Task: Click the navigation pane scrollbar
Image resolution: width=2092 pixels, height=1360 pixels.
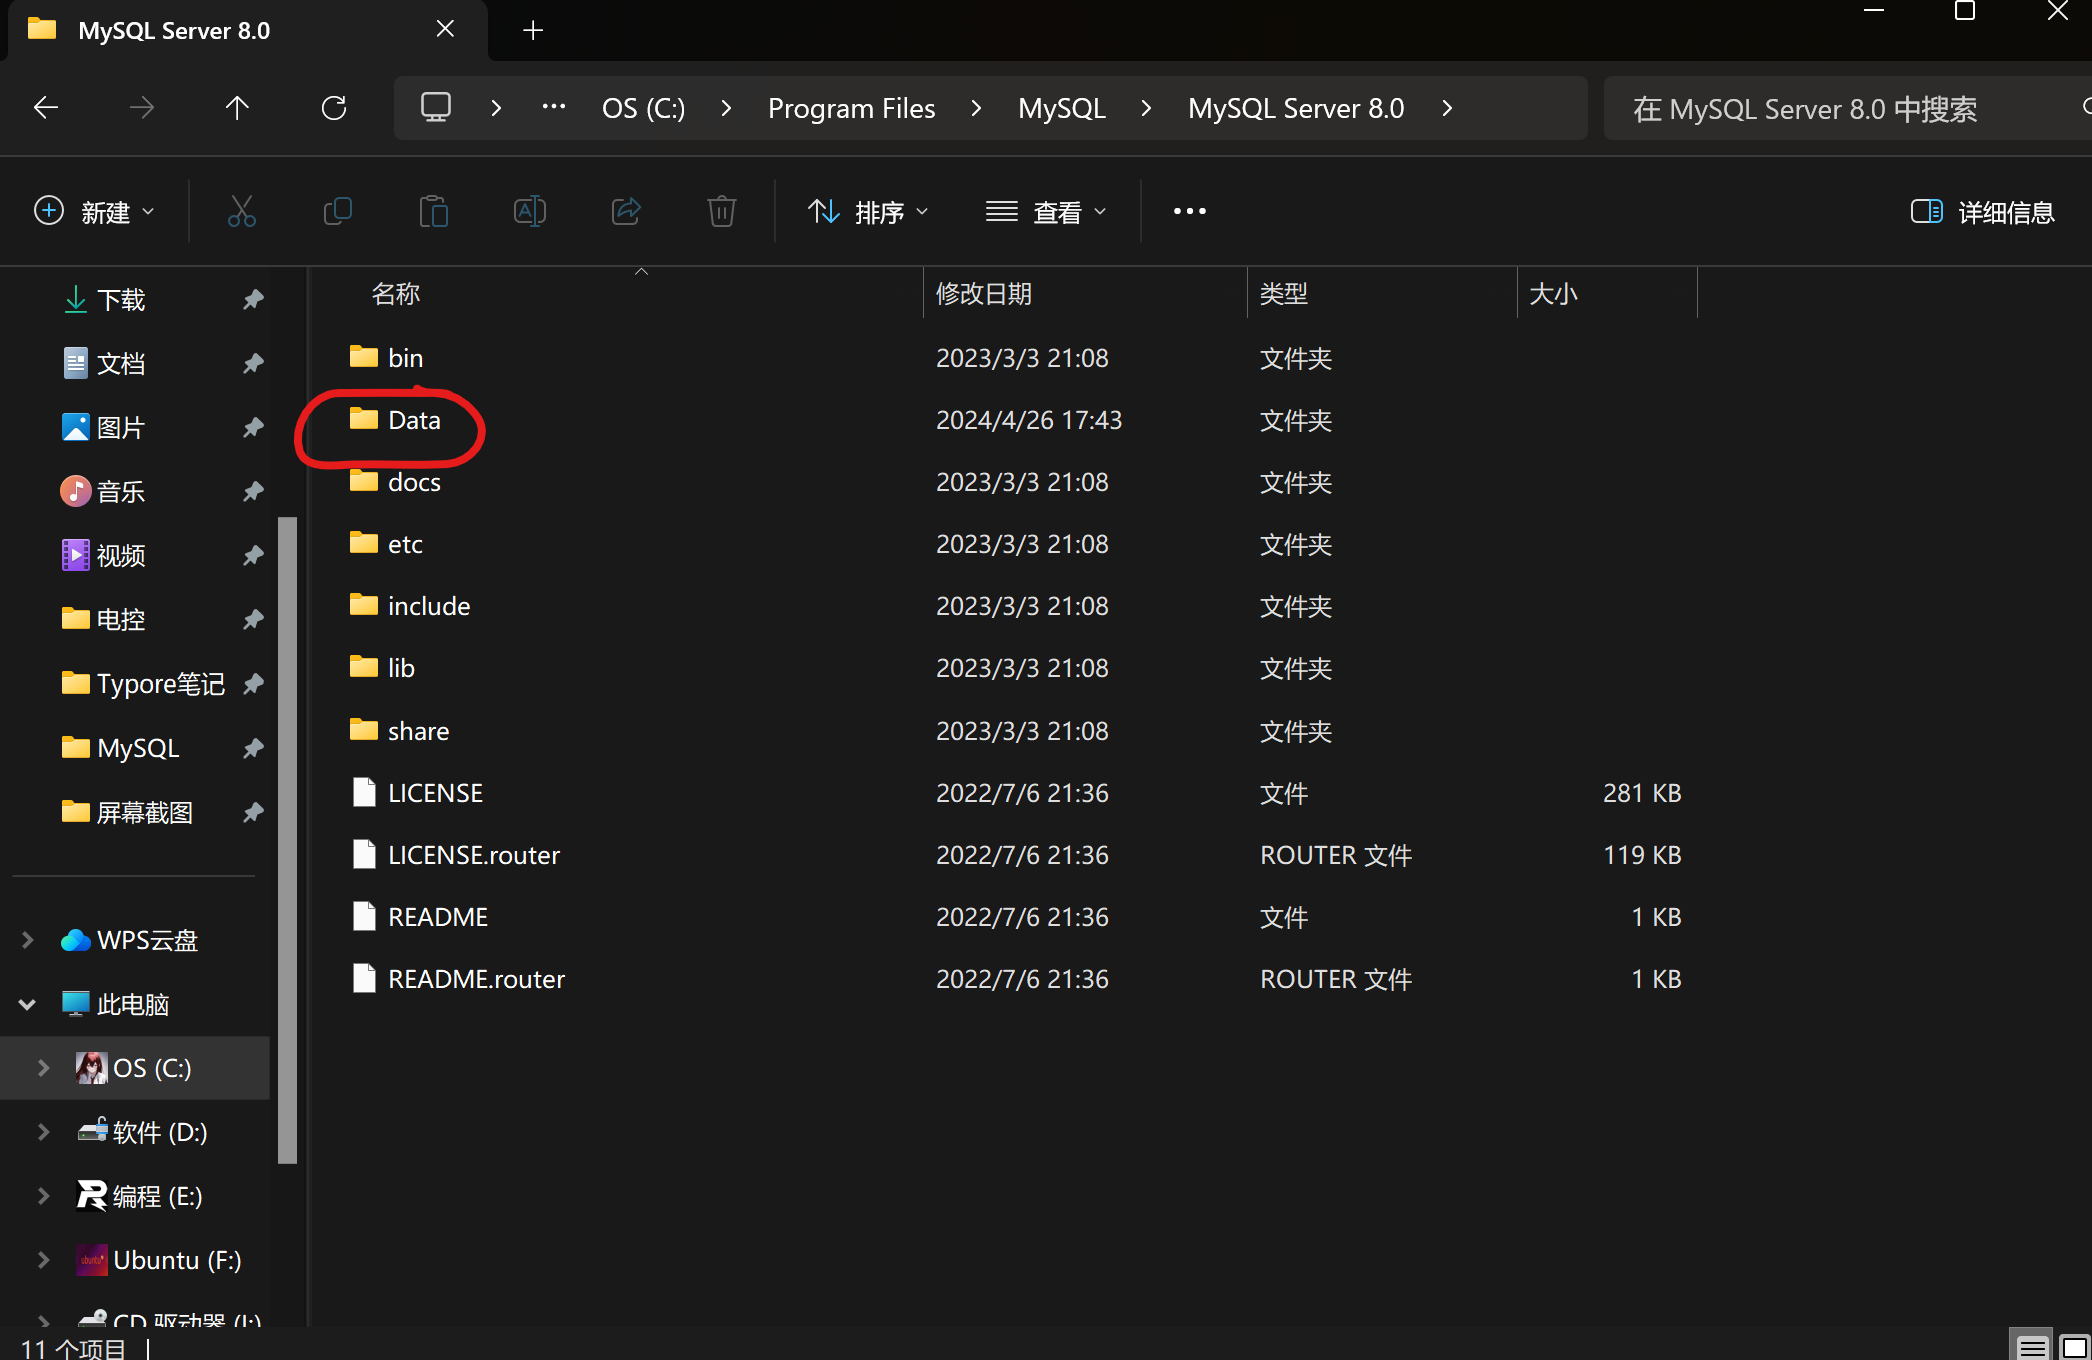Action: (287, 840)
